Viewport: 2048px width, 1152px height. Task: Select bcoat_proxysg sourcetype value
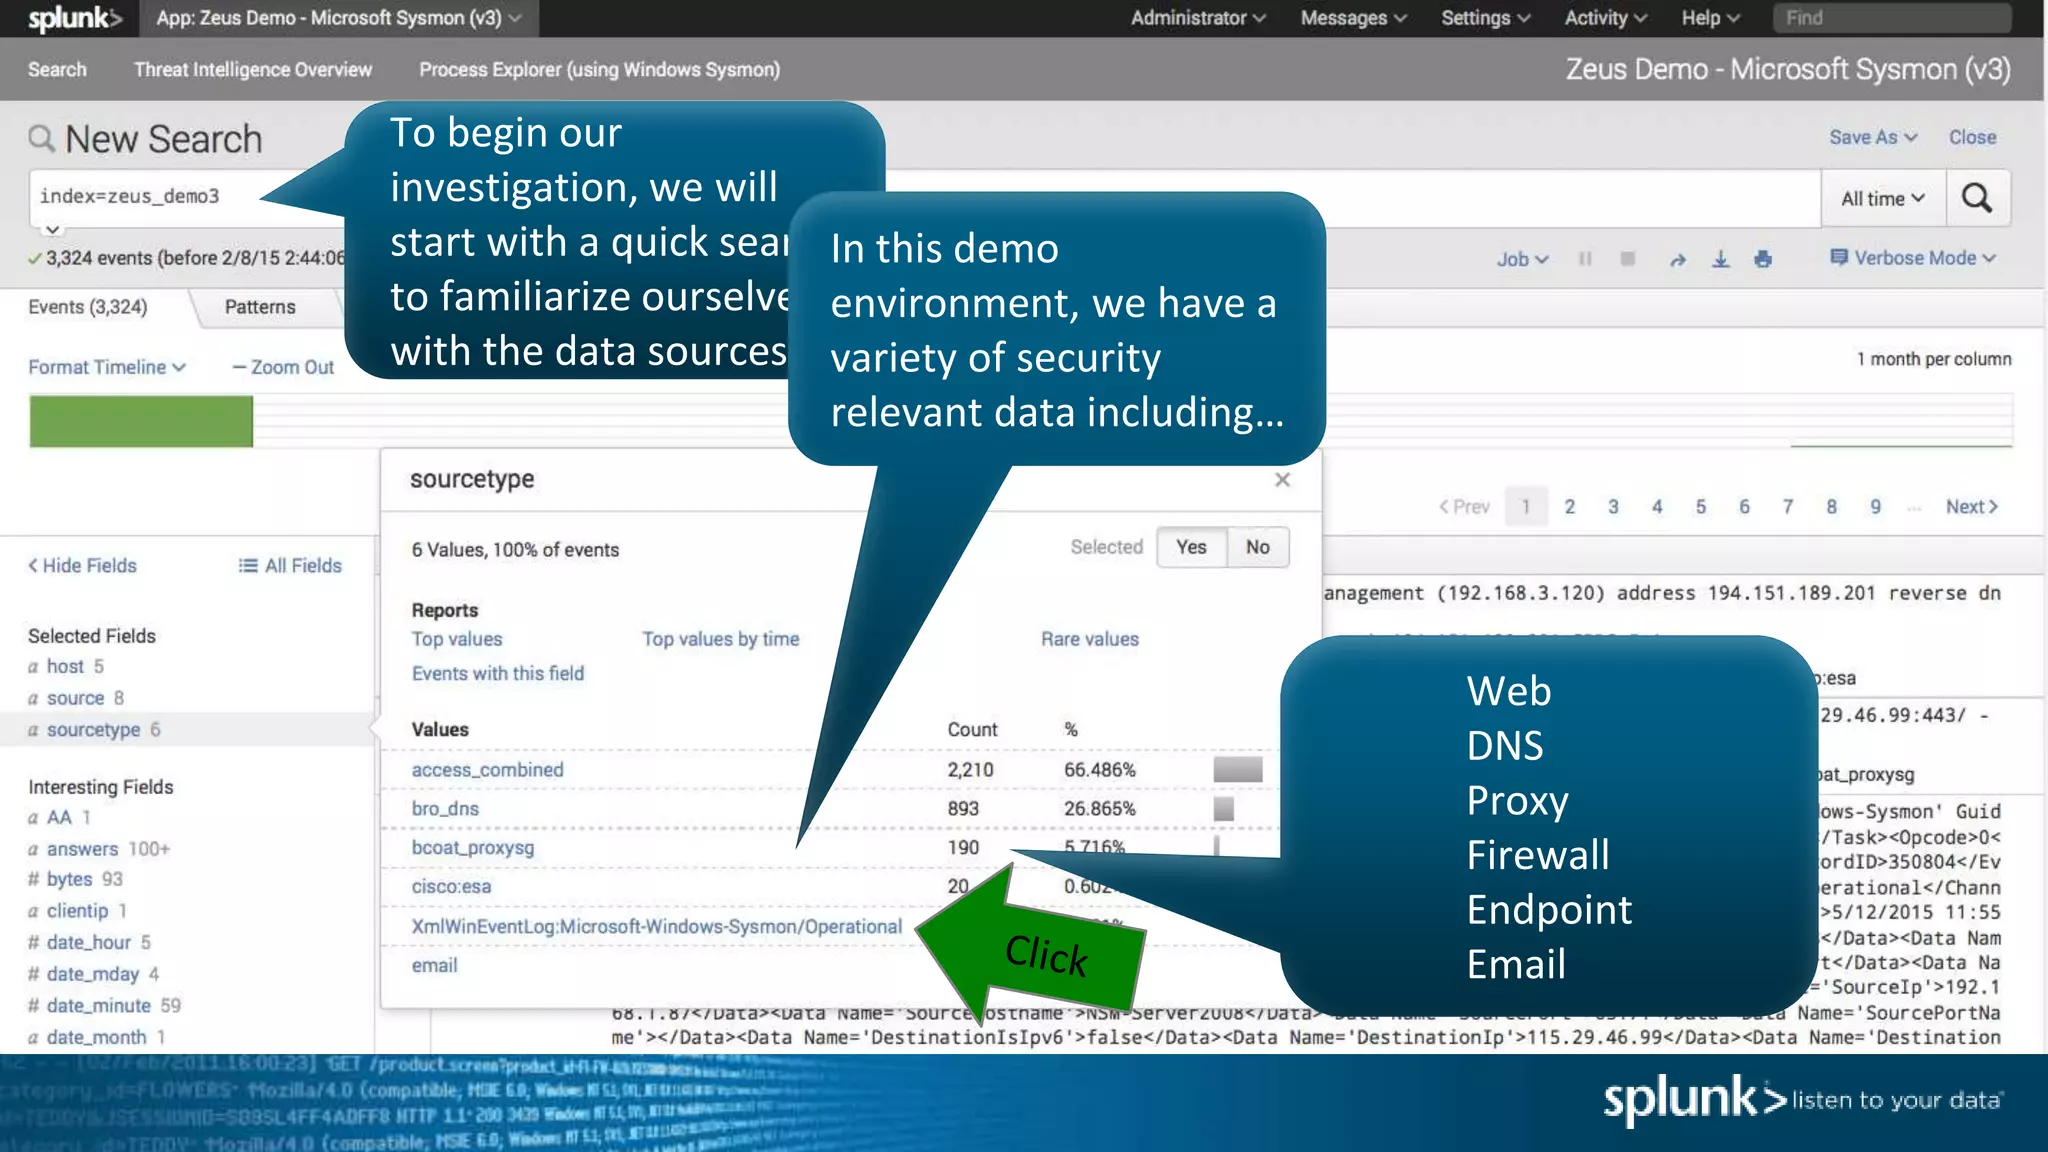pos(472,848)
